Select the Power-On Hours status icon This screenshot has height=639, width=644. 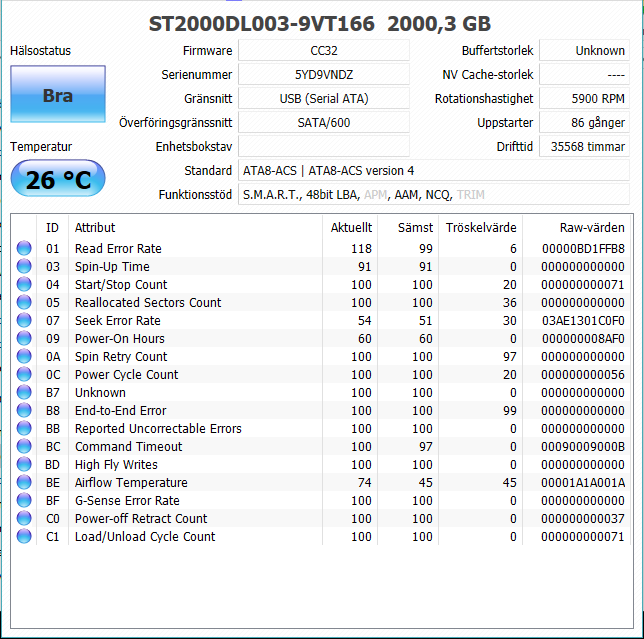24,338
